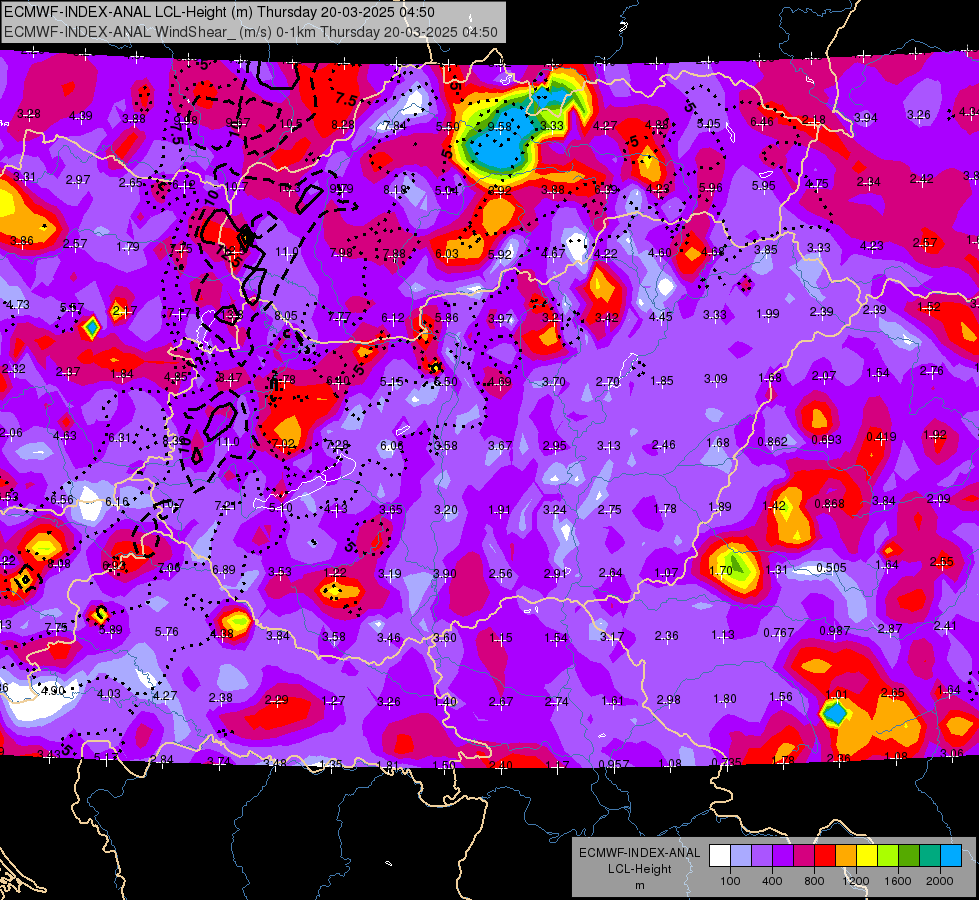Click the WindShear 0-1km title line

pos(251,32)
